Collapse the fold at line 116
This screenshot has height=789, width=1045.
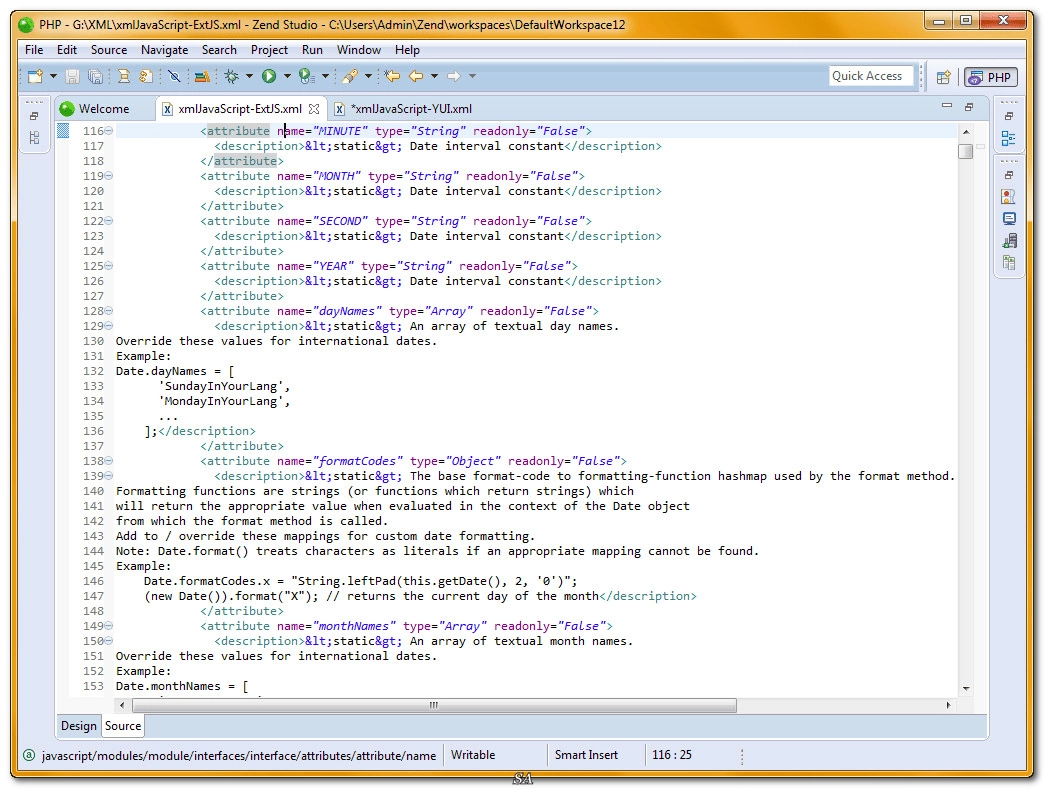click(109, 131)
